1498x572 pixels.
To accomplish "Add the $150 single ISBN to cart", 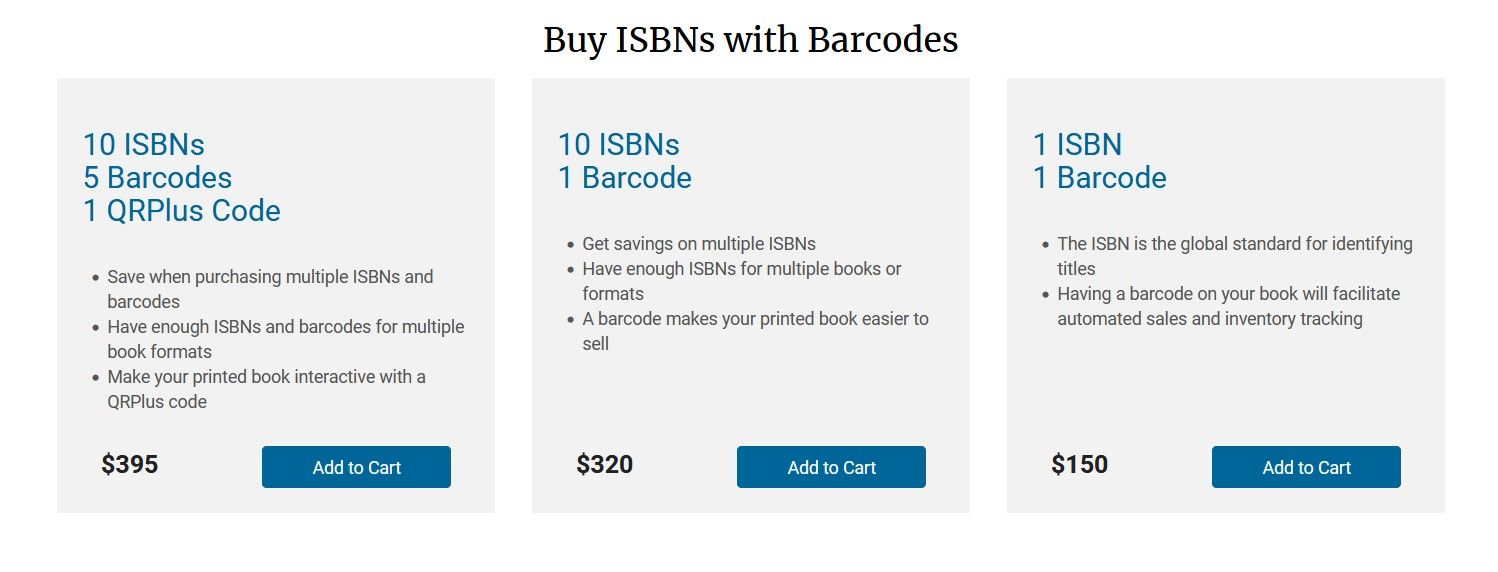I will [x=1306, y=467].
